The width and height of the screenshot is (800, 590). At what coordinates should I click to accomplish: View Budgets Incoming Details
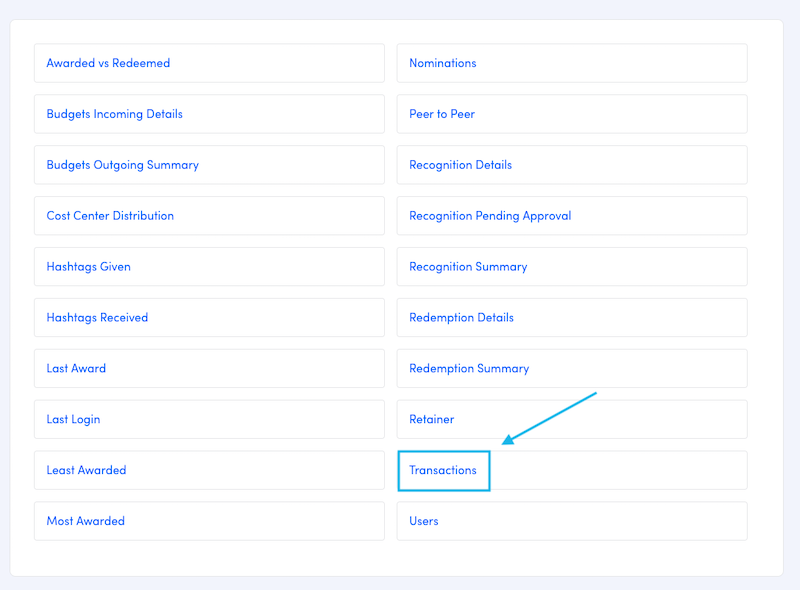(113, 114)
